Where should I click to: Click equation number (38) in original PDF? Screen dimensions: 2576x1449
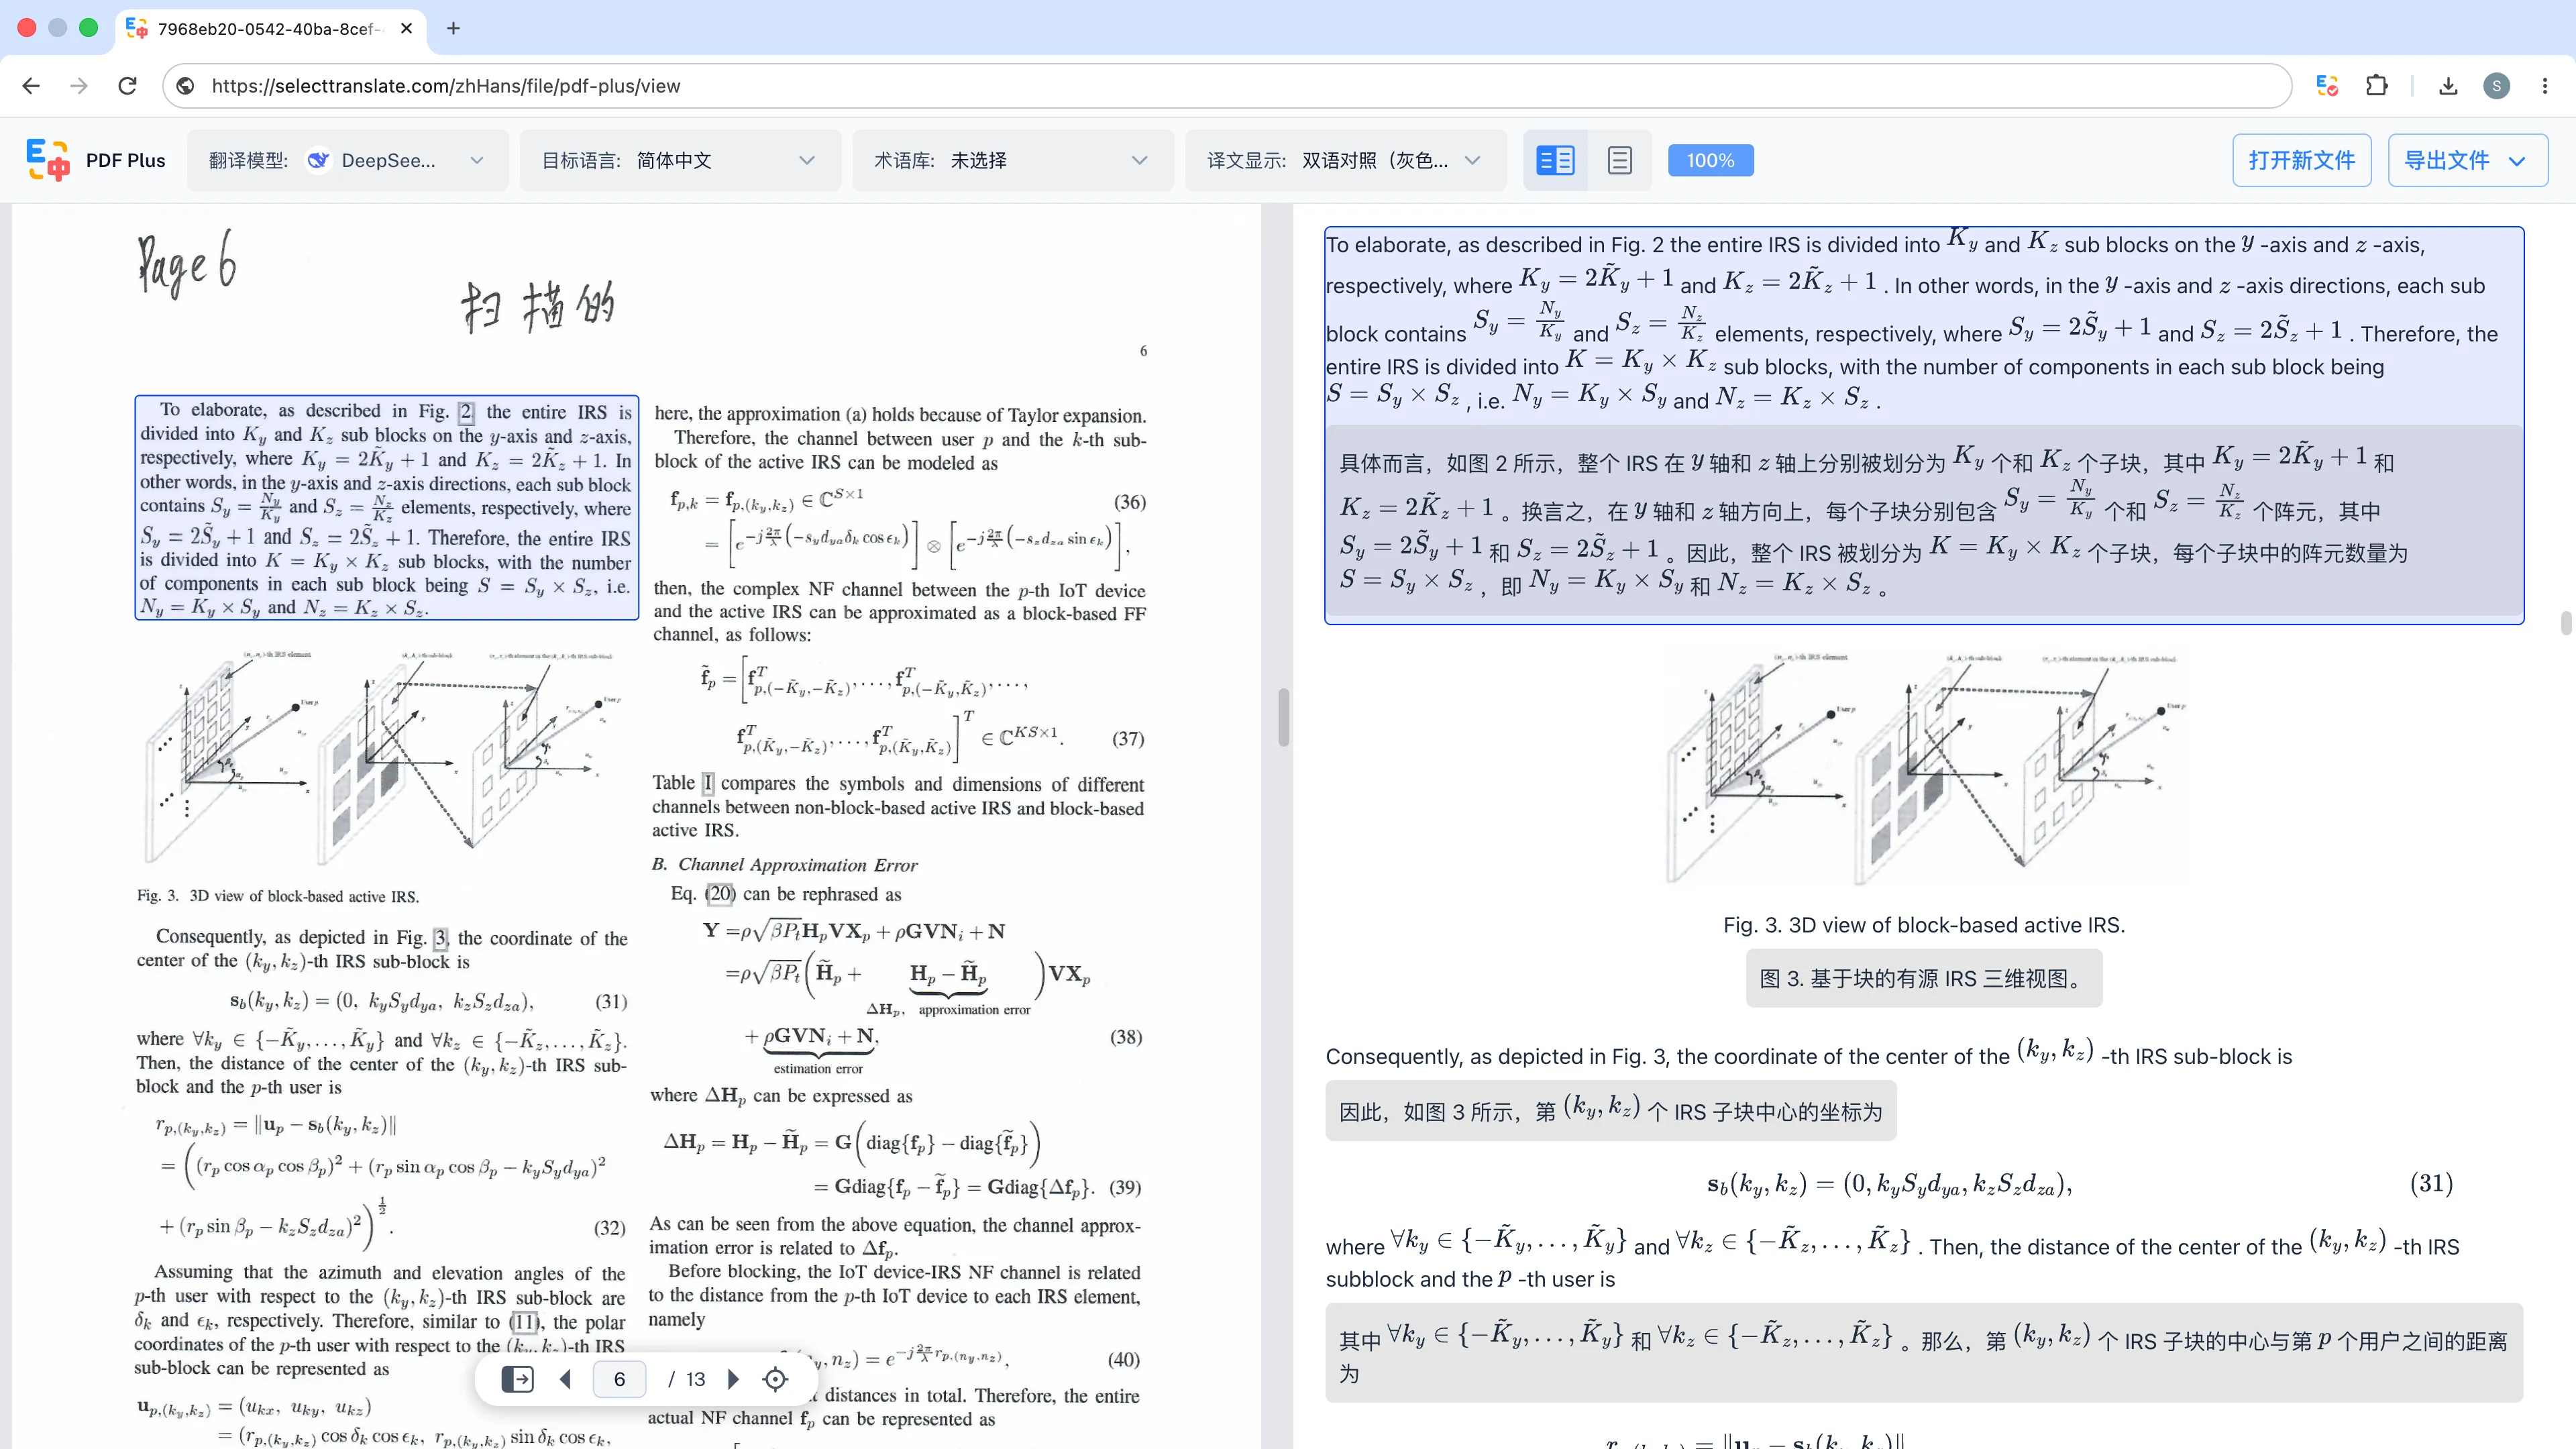[x=1126, y=1036]
